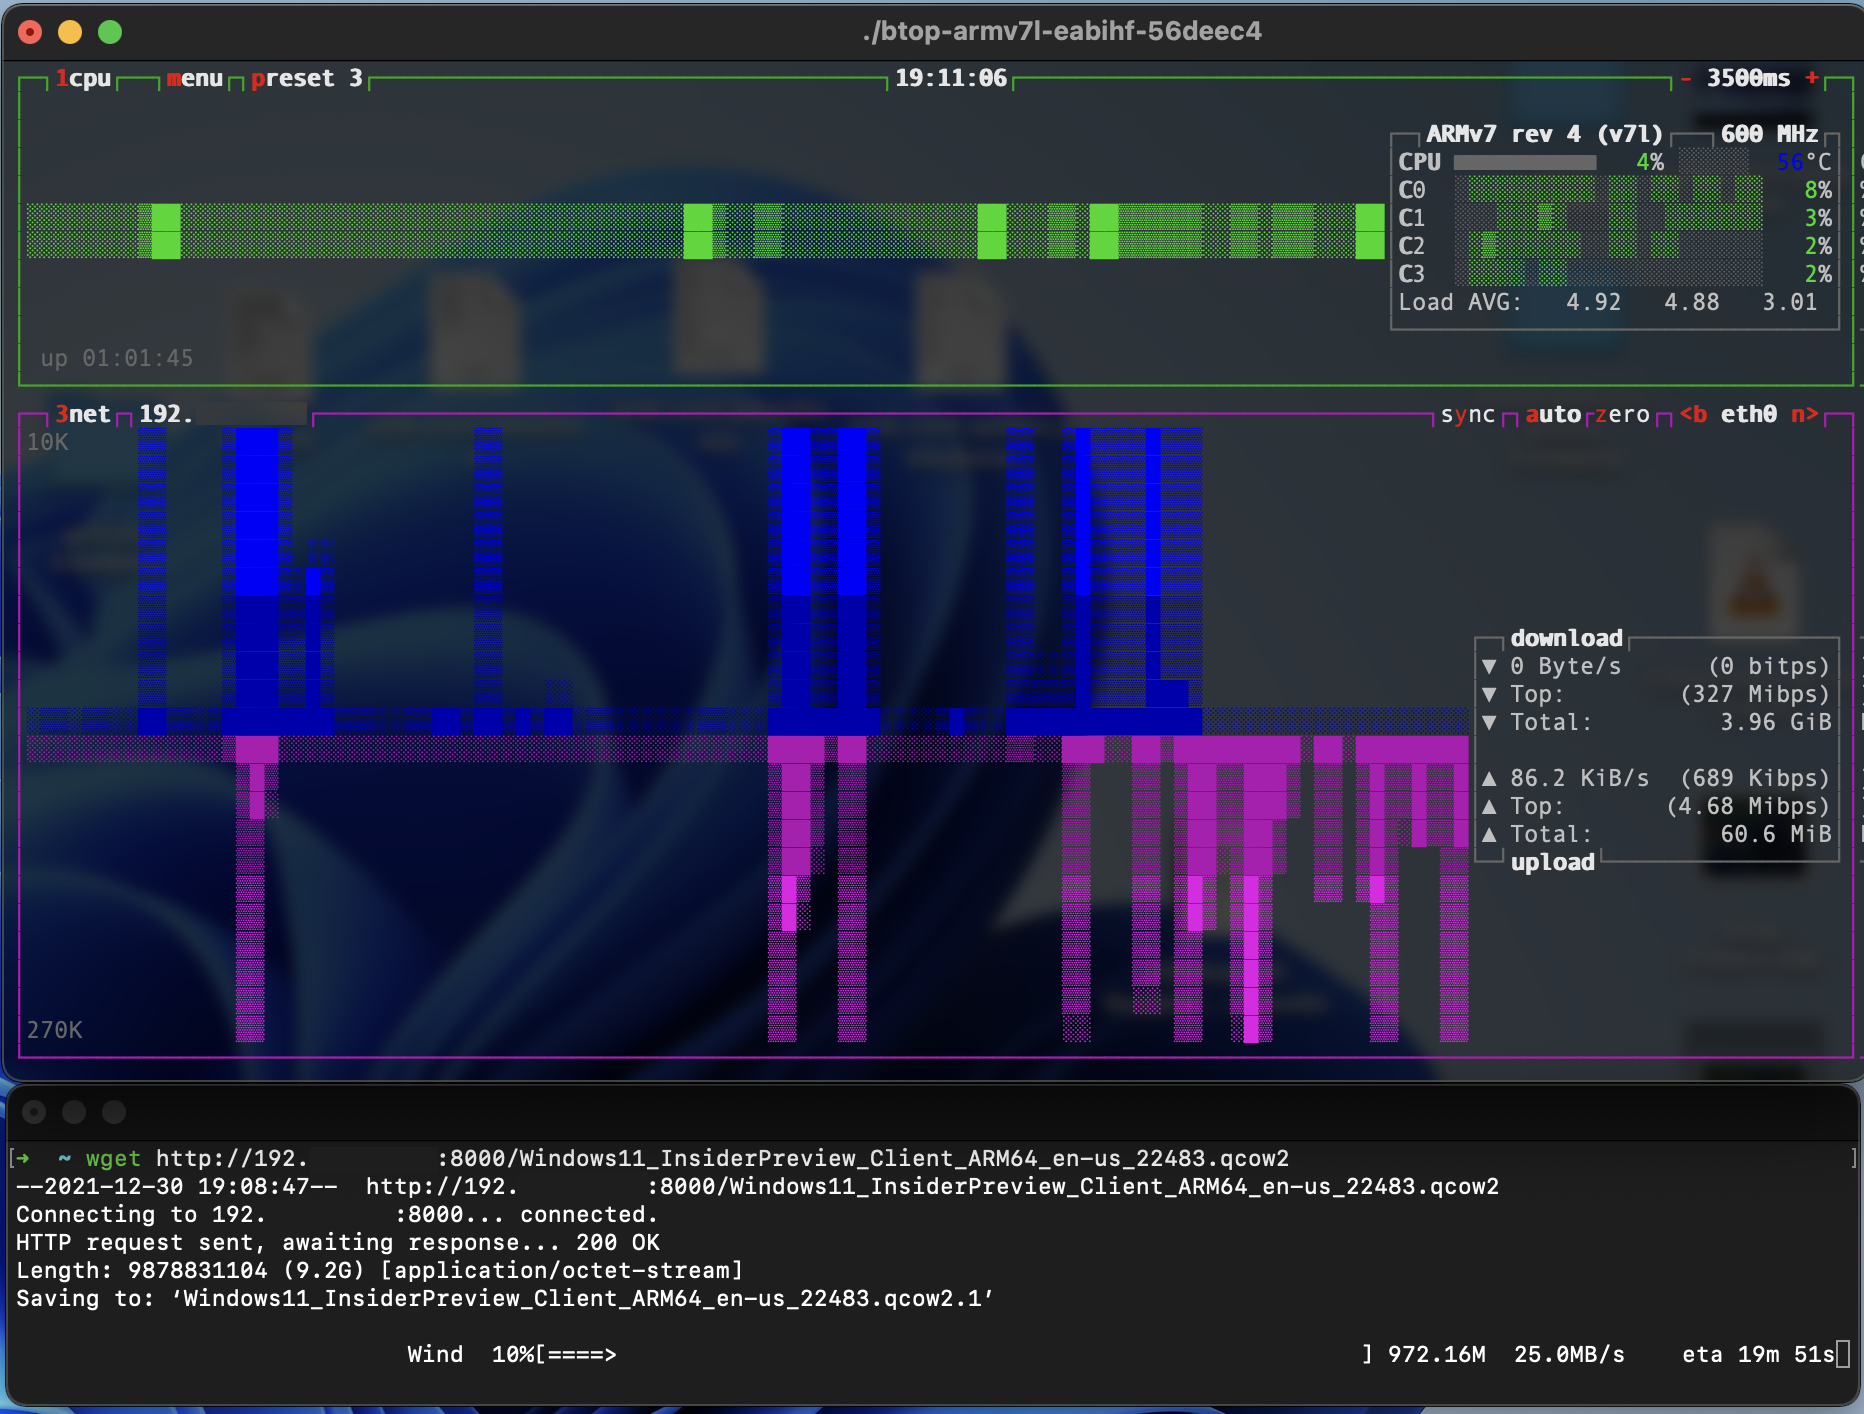The image size is (1864, 1414).
Task: Click 'n>' to switch to next network interface
Action: [1806, 414]
